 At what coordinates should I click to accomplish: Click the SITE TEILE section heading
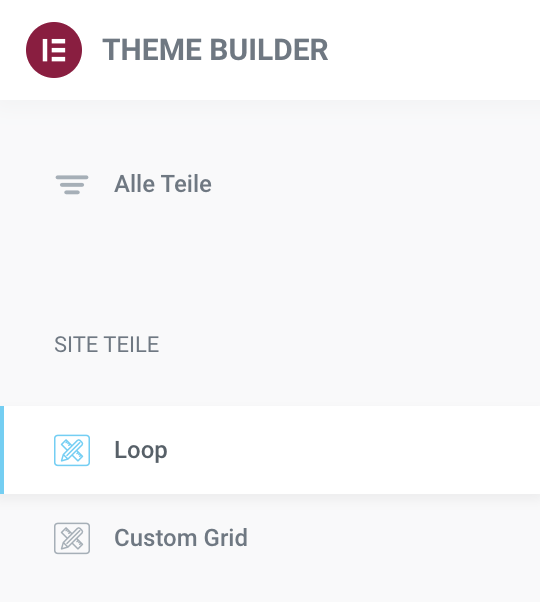click(106, 344)
